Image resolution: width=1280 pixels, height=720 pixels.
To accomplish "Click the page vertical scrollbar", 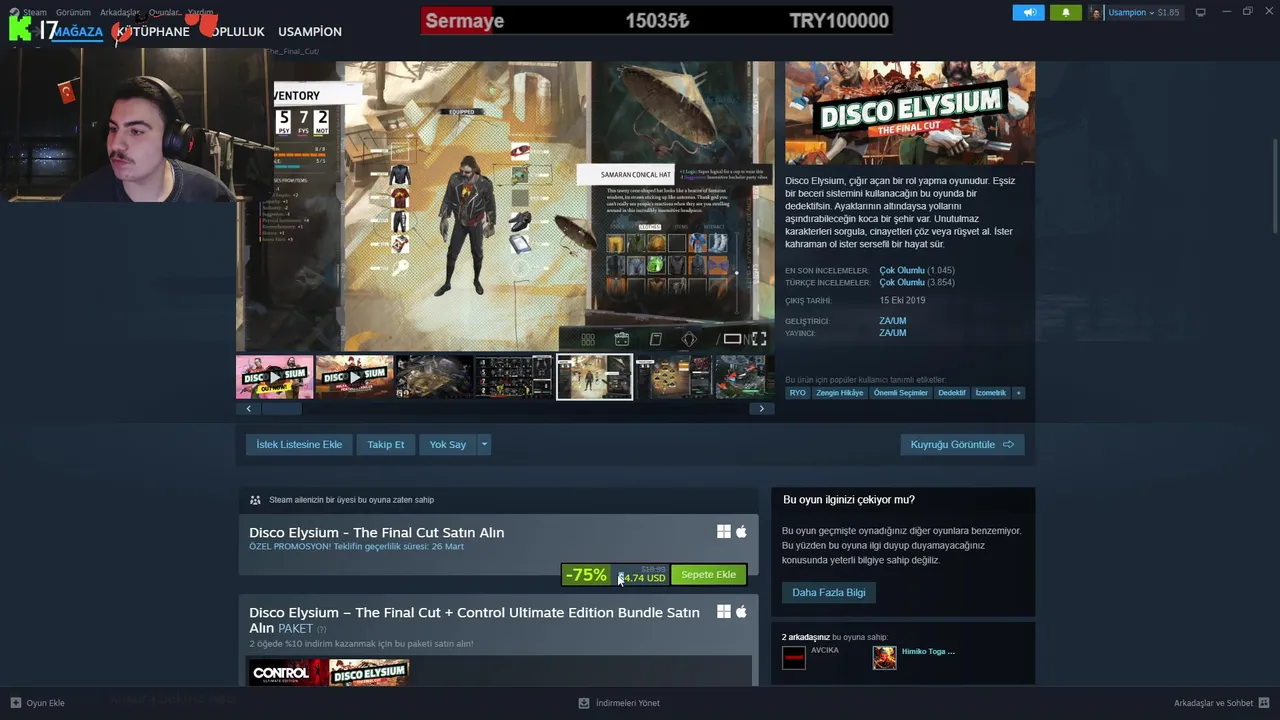I will pos(1275,188).
